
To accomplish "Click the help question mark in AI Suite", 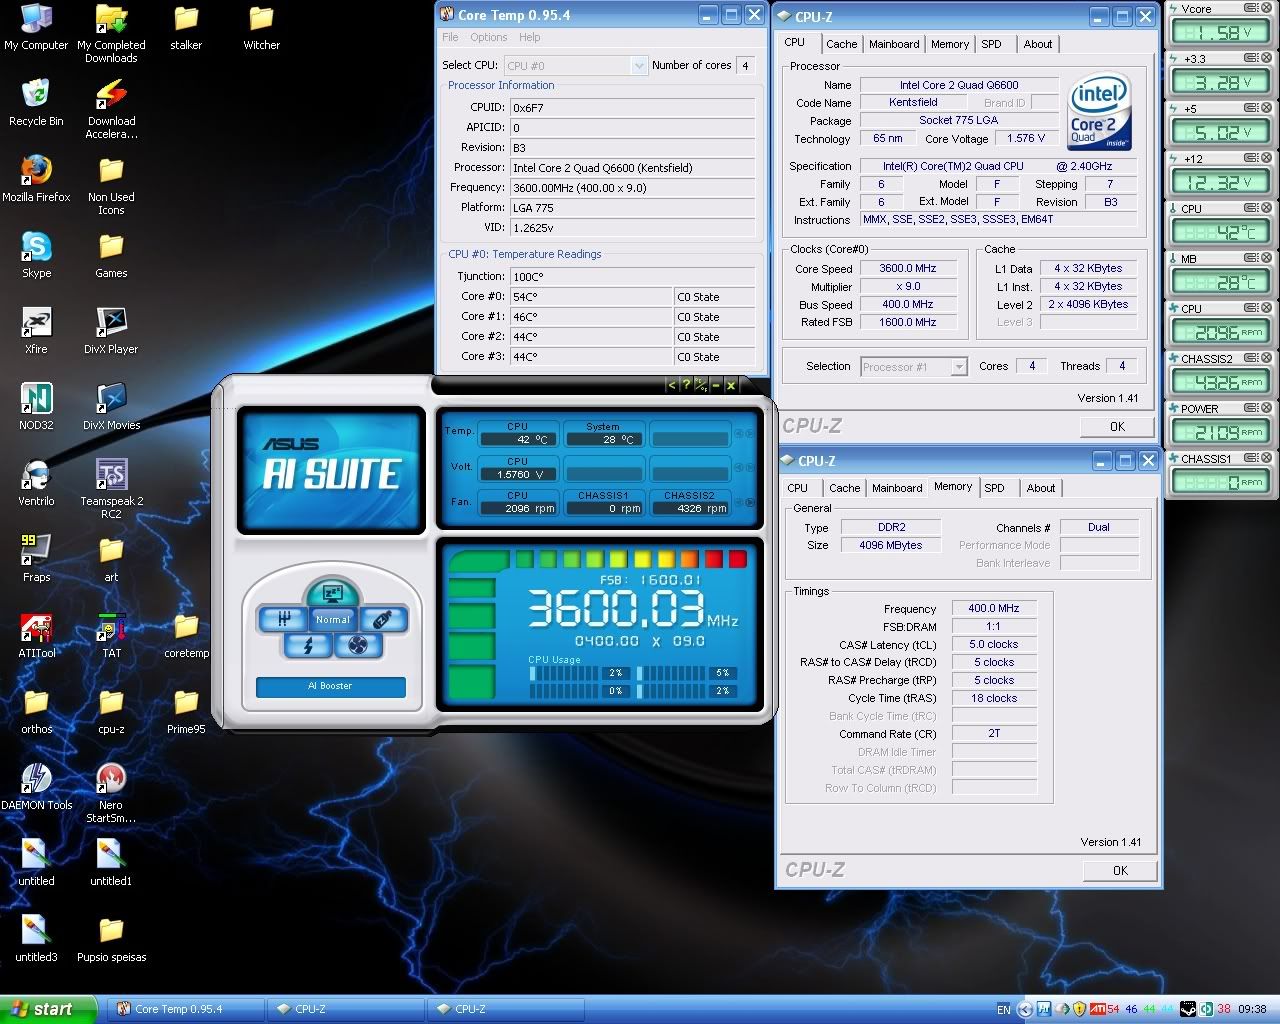I will tap(686, 385).
